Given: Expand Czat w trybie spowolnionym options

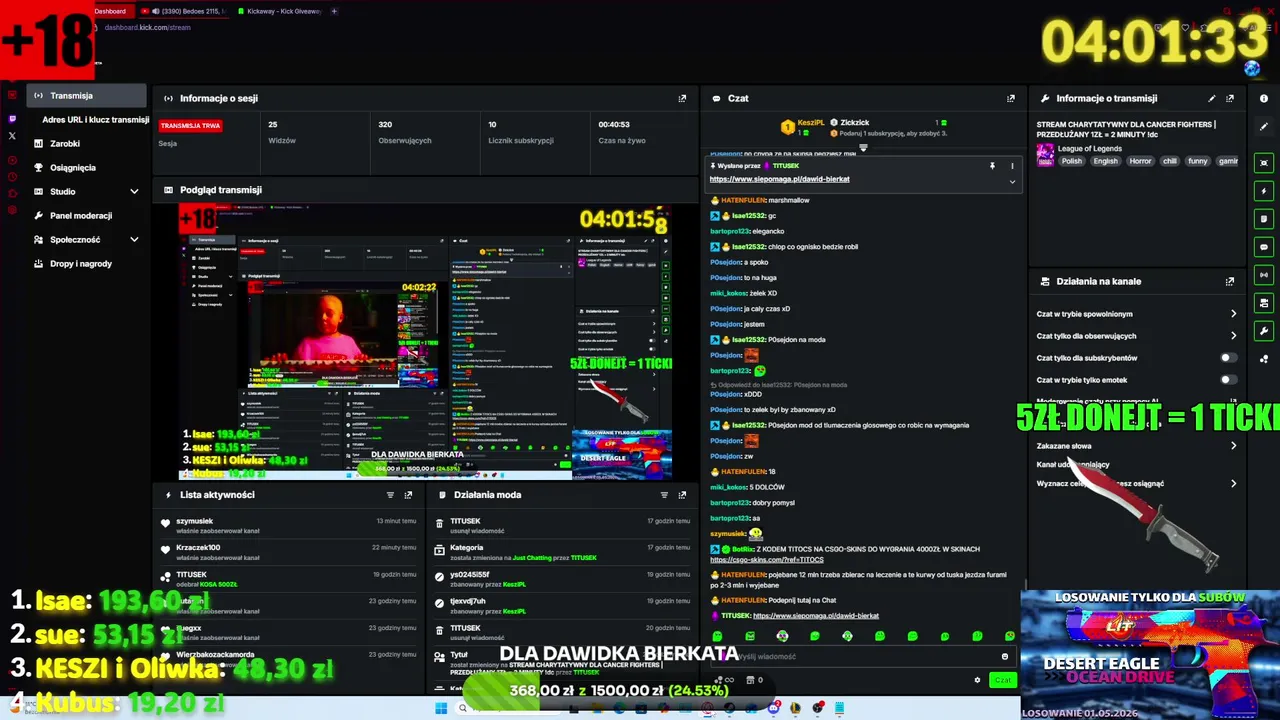Looking at the screenshot, I should pyautogui.click(x=1233, y=314).
